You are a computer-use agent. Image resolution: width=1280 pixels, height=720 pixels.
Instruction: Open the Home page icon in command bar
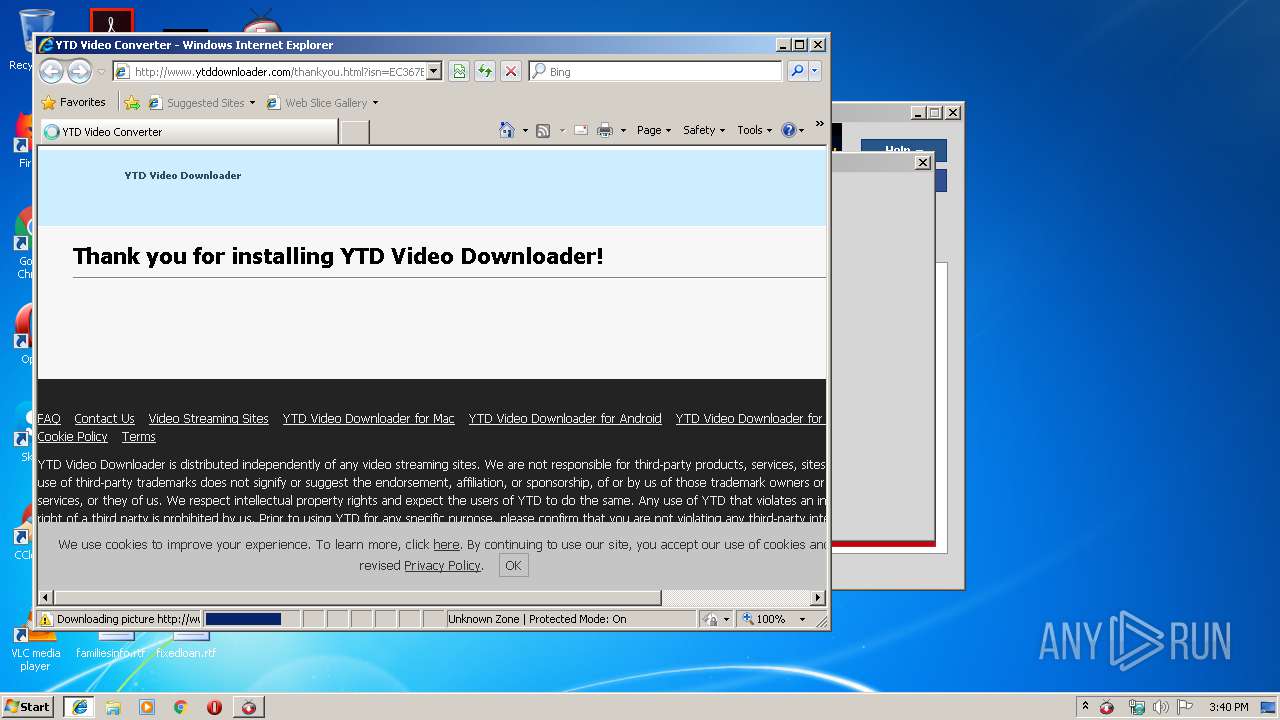click(x=507, y=130)
